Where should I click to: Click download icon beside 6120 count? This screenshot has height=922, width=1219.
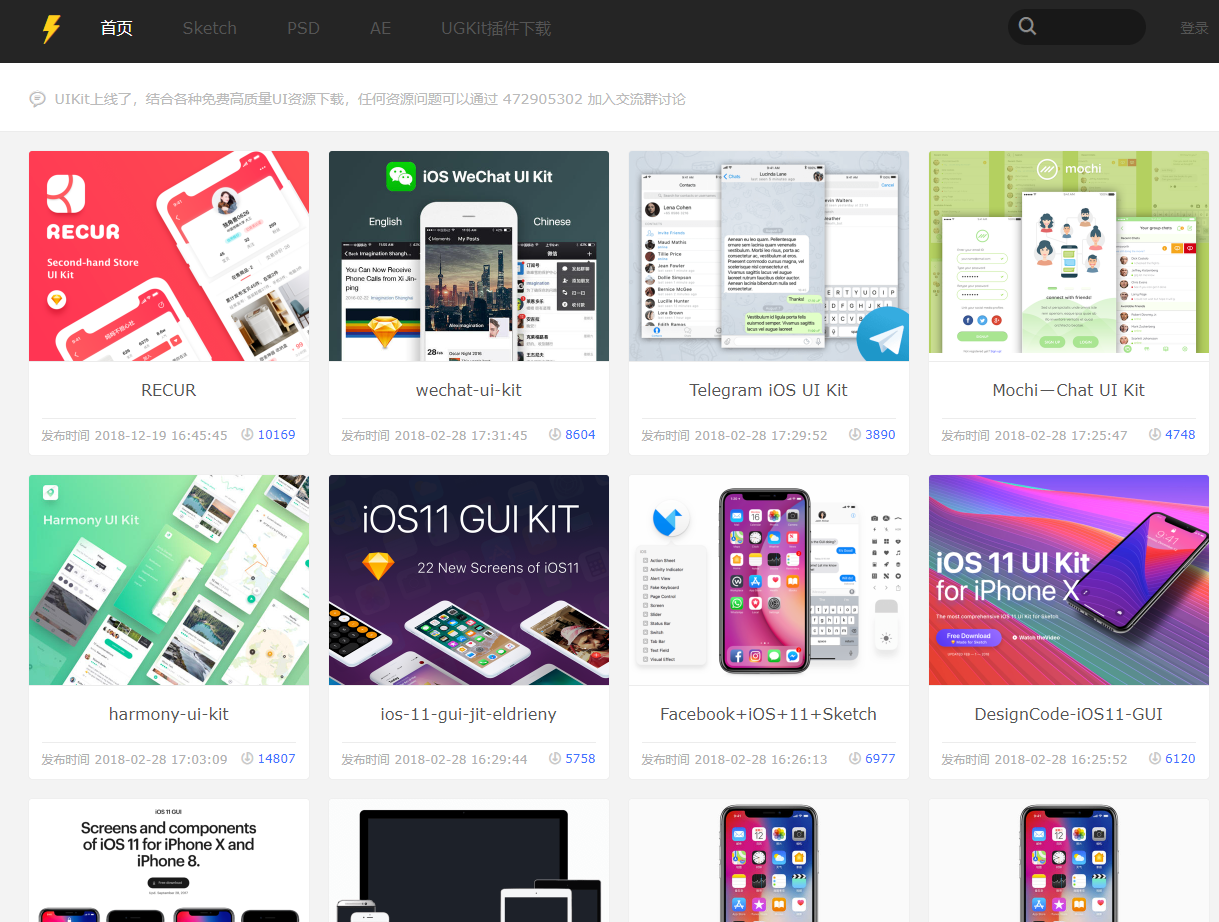[1155, 759]
